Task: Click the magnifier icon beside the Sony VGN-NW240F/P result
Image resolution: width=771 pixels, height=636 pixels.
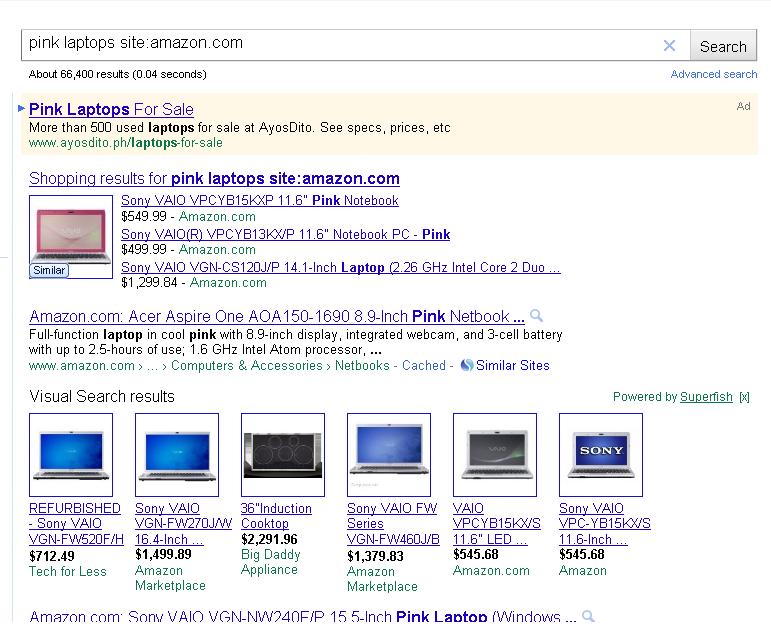Action: [x=589, y=617]
